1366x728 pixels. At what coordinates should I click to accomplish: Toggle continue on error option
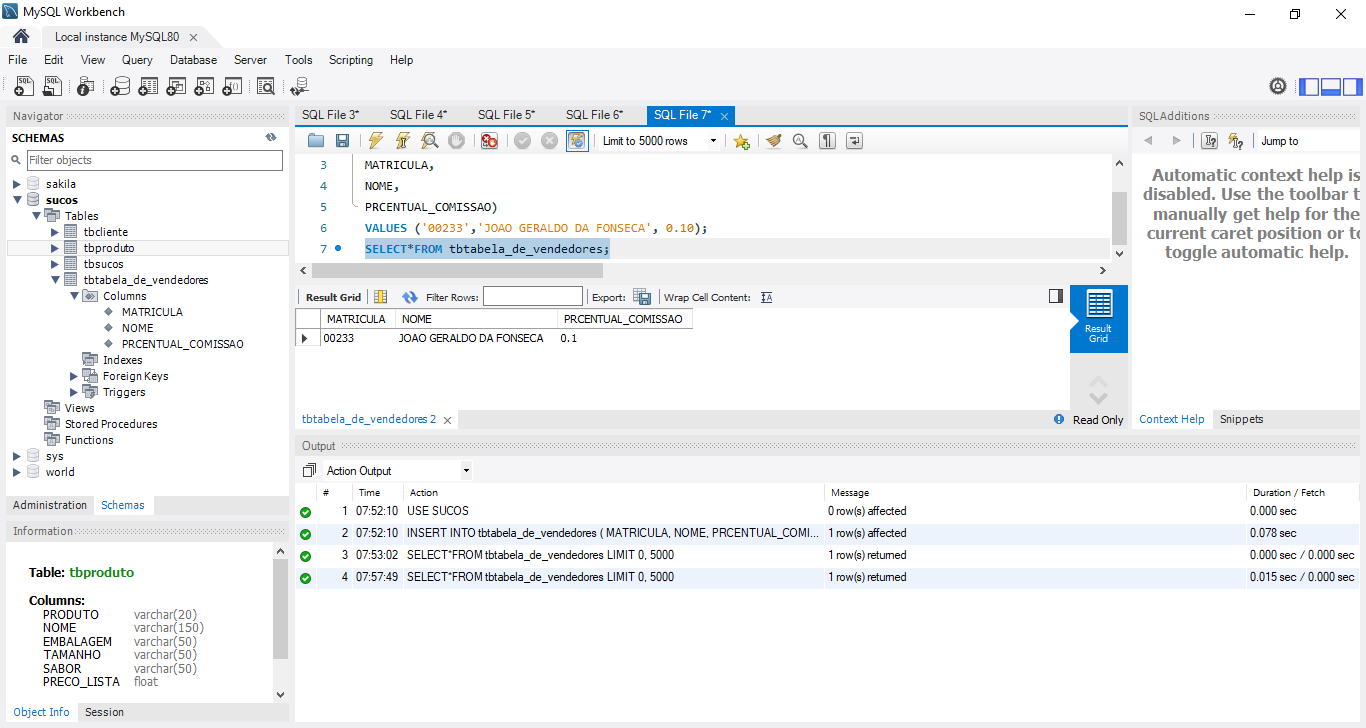tap(489, 141)
